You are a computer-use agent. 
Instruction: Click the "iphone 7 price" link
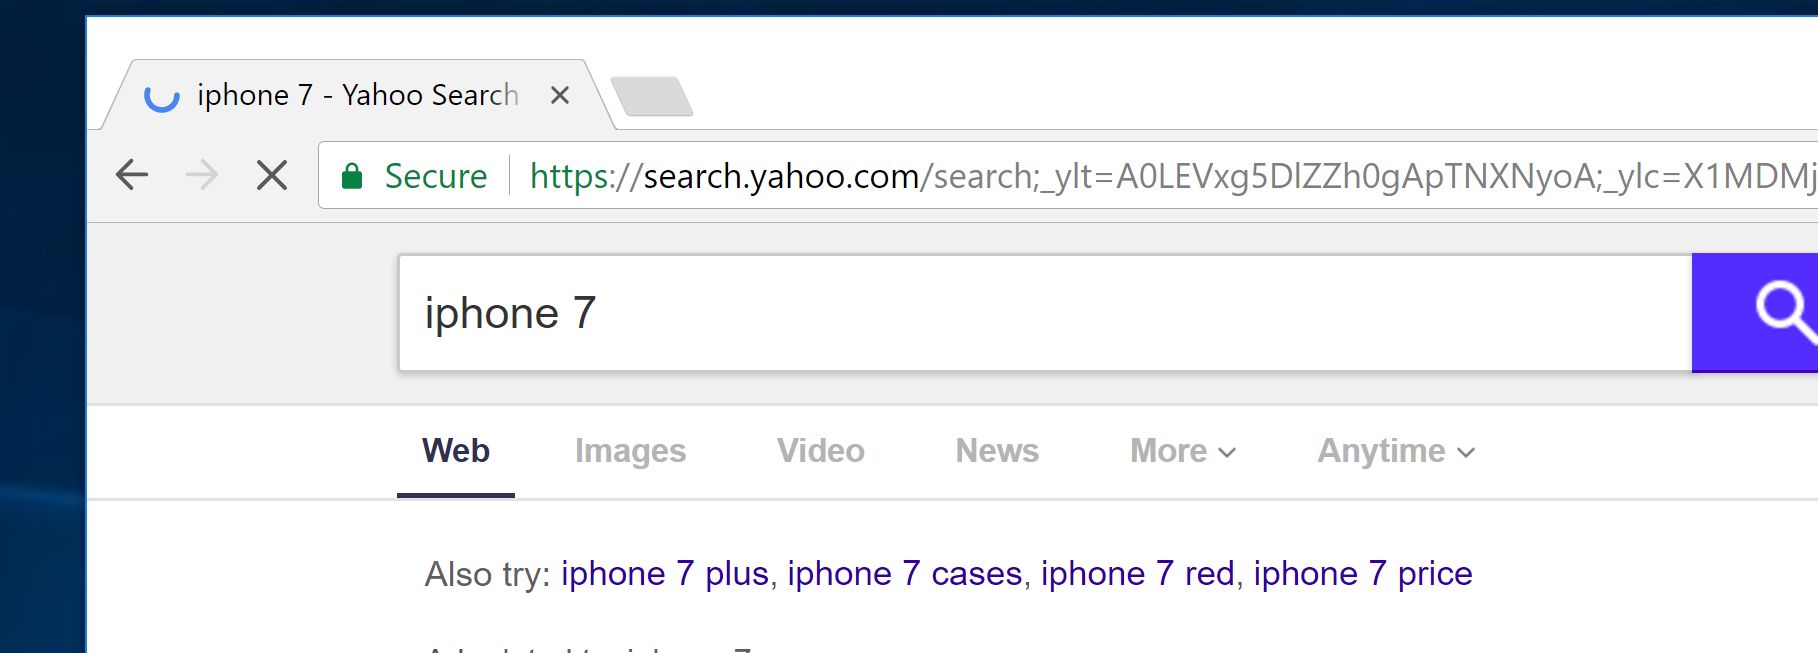point(1362,574)
